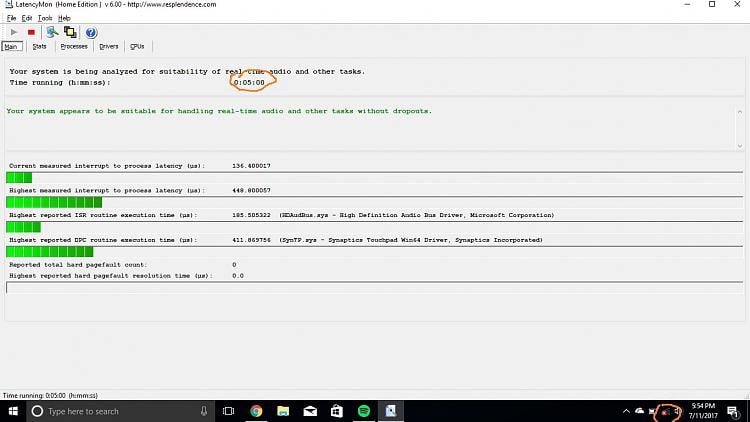Screen dimensions: 750x422
Task: Start monitoring with the green play button
Action: pos(14,32)
